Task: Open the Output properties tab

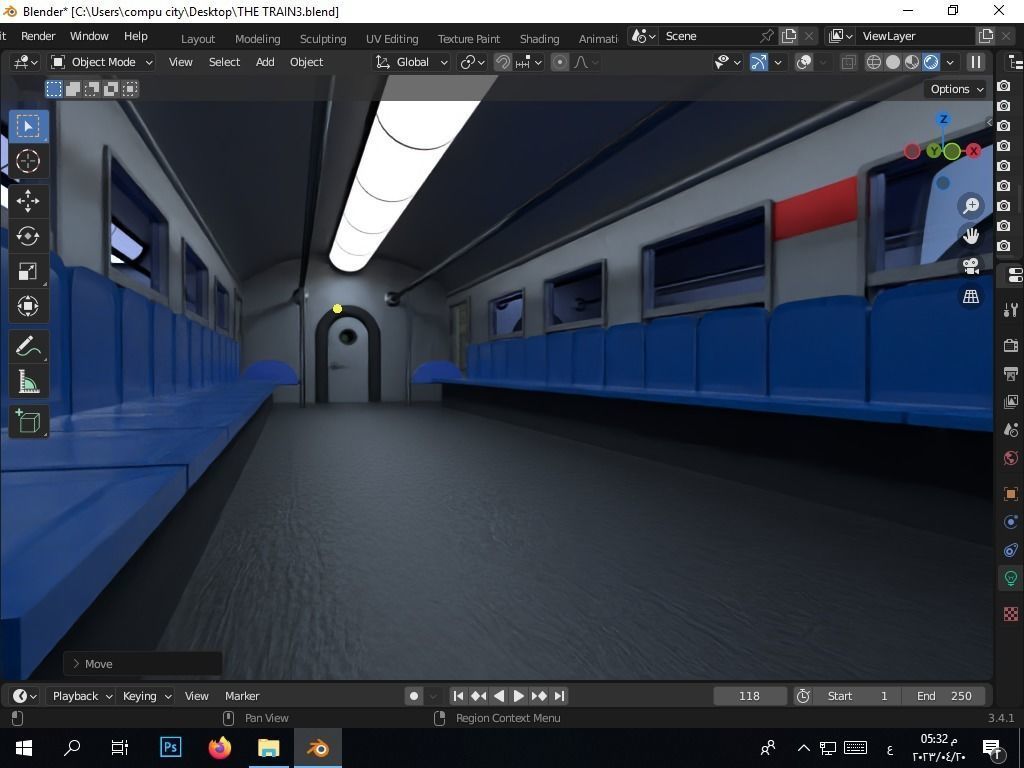Action: pos(1010,374)
